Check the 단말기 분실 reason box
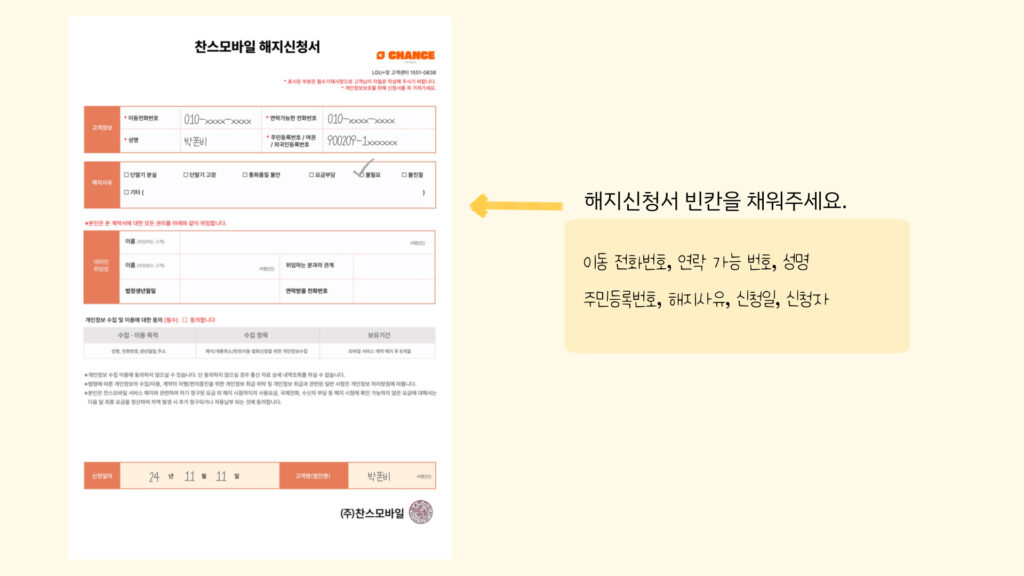This screenshot has height=576, width=1024. (x=127, y=175)
